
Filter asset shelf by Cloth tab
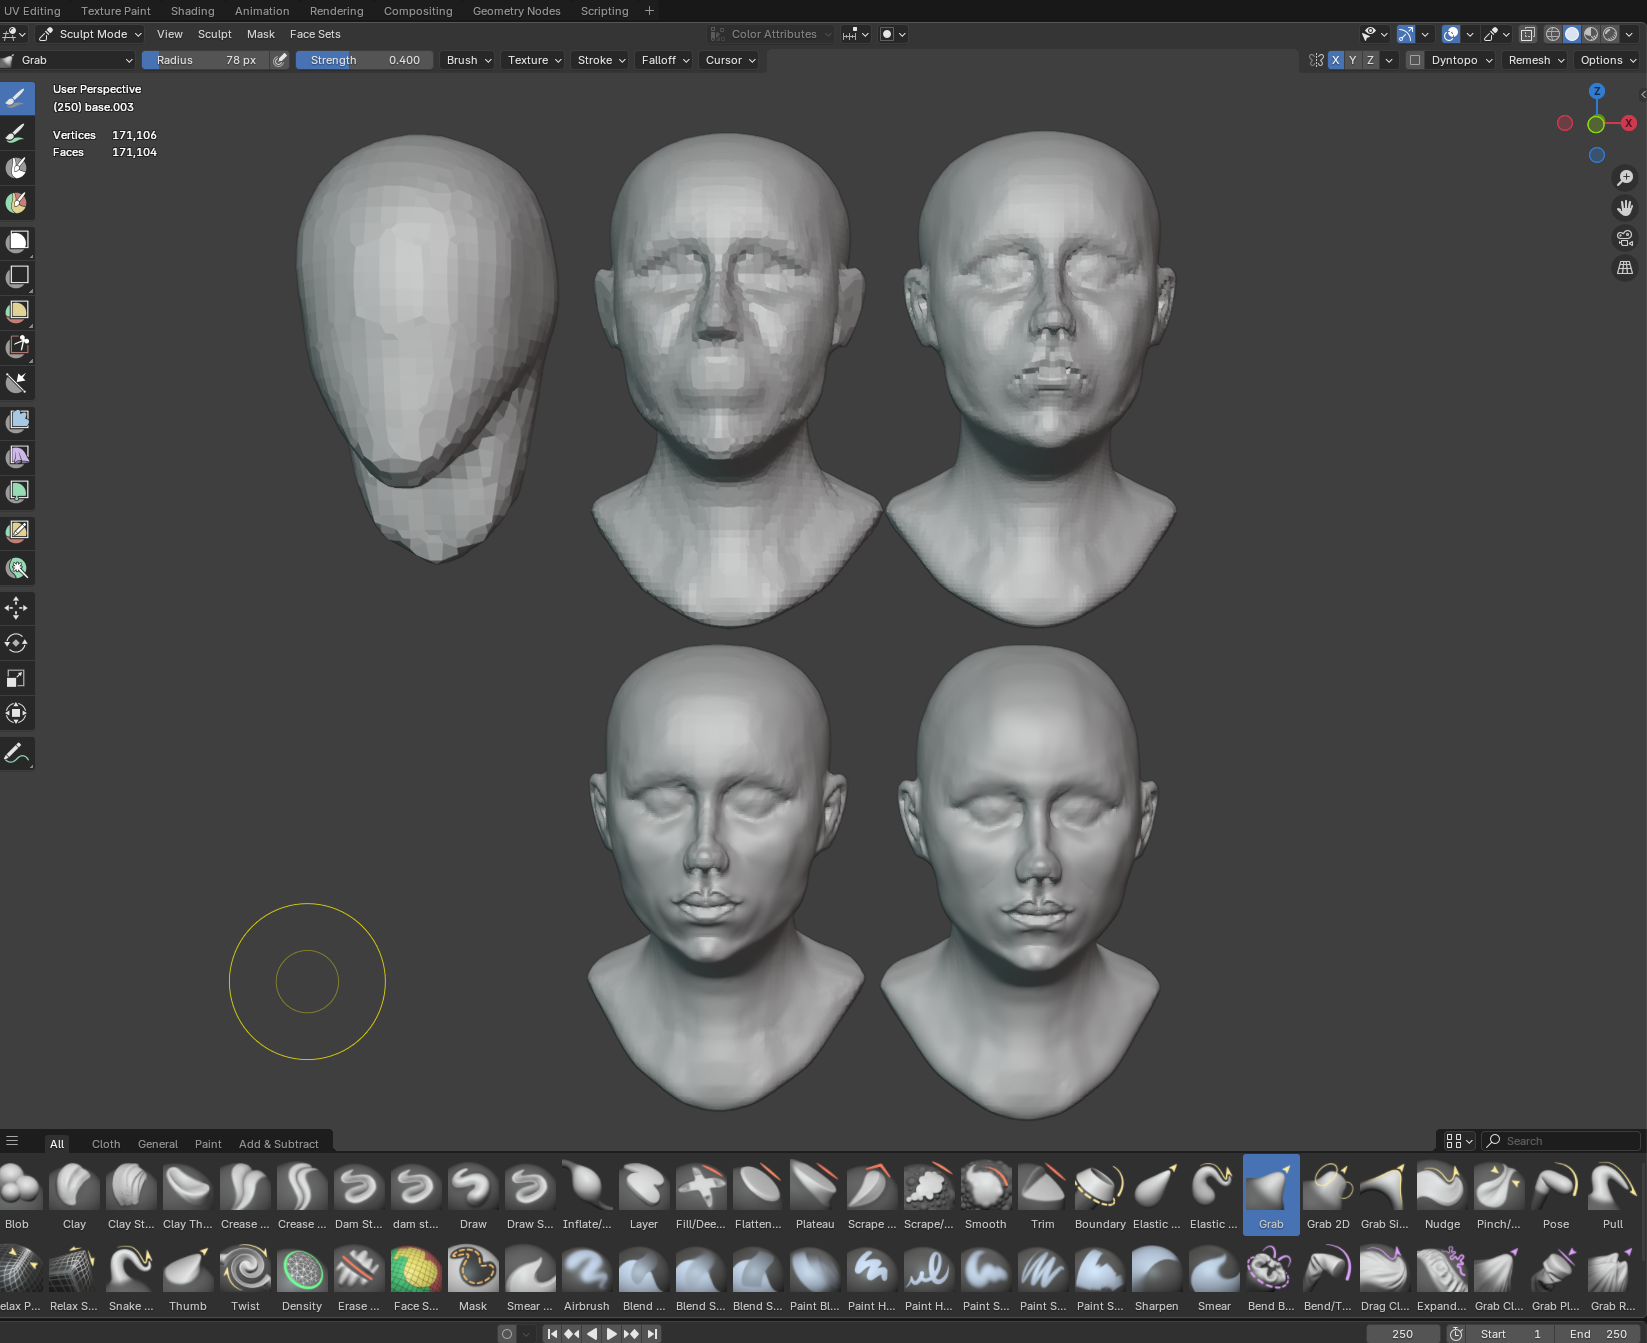coord(106,1144)
